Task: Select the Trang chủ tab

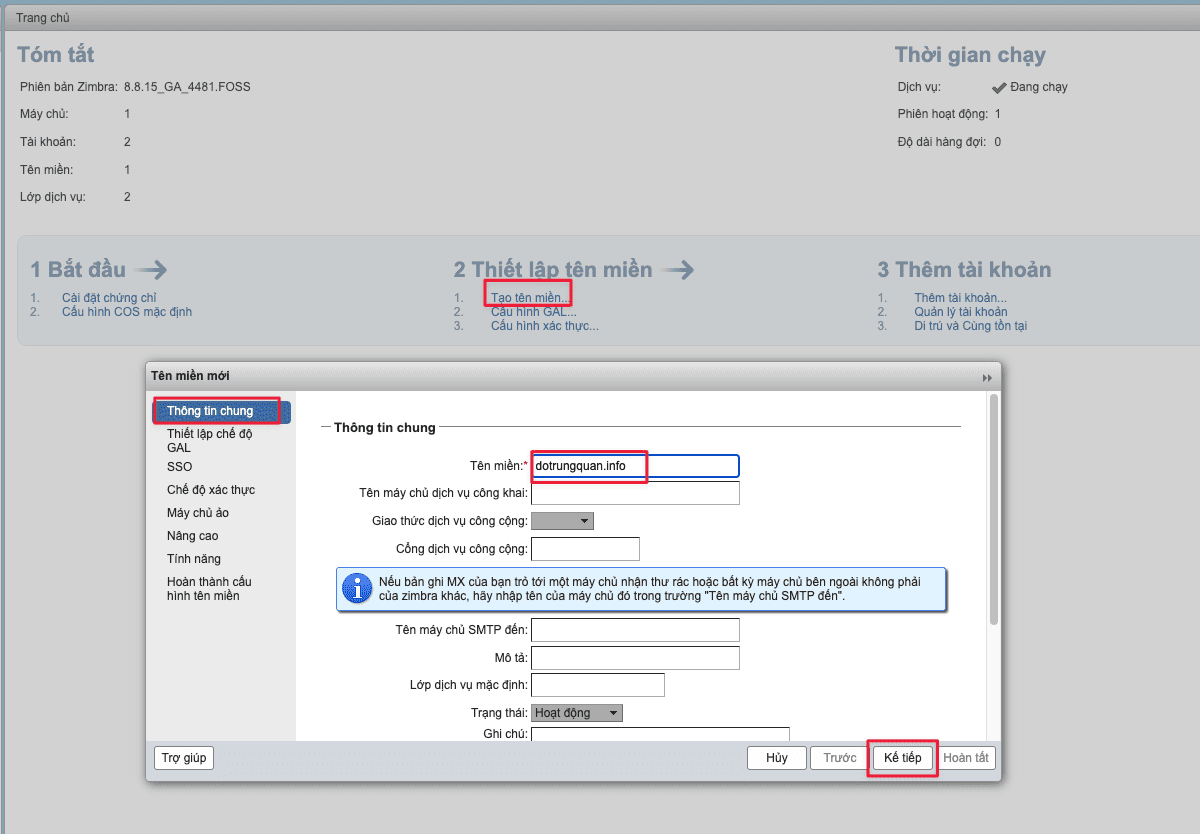Action: [x=43, y=18]
